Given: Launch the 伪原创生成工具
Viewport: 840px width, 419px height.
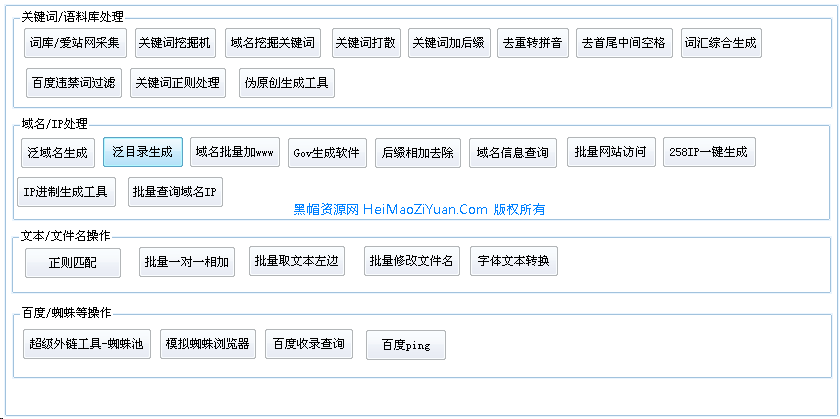Looking at the screenshot, I should pos(287,83).
